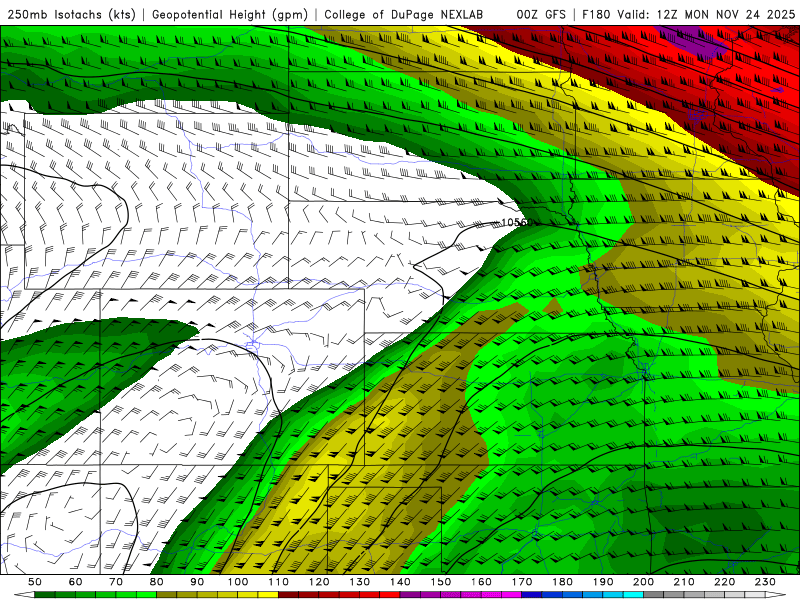Click the '210' colorbar scale label
The height and width of the screenshot is (600, 800).
[x=684, y=582]
